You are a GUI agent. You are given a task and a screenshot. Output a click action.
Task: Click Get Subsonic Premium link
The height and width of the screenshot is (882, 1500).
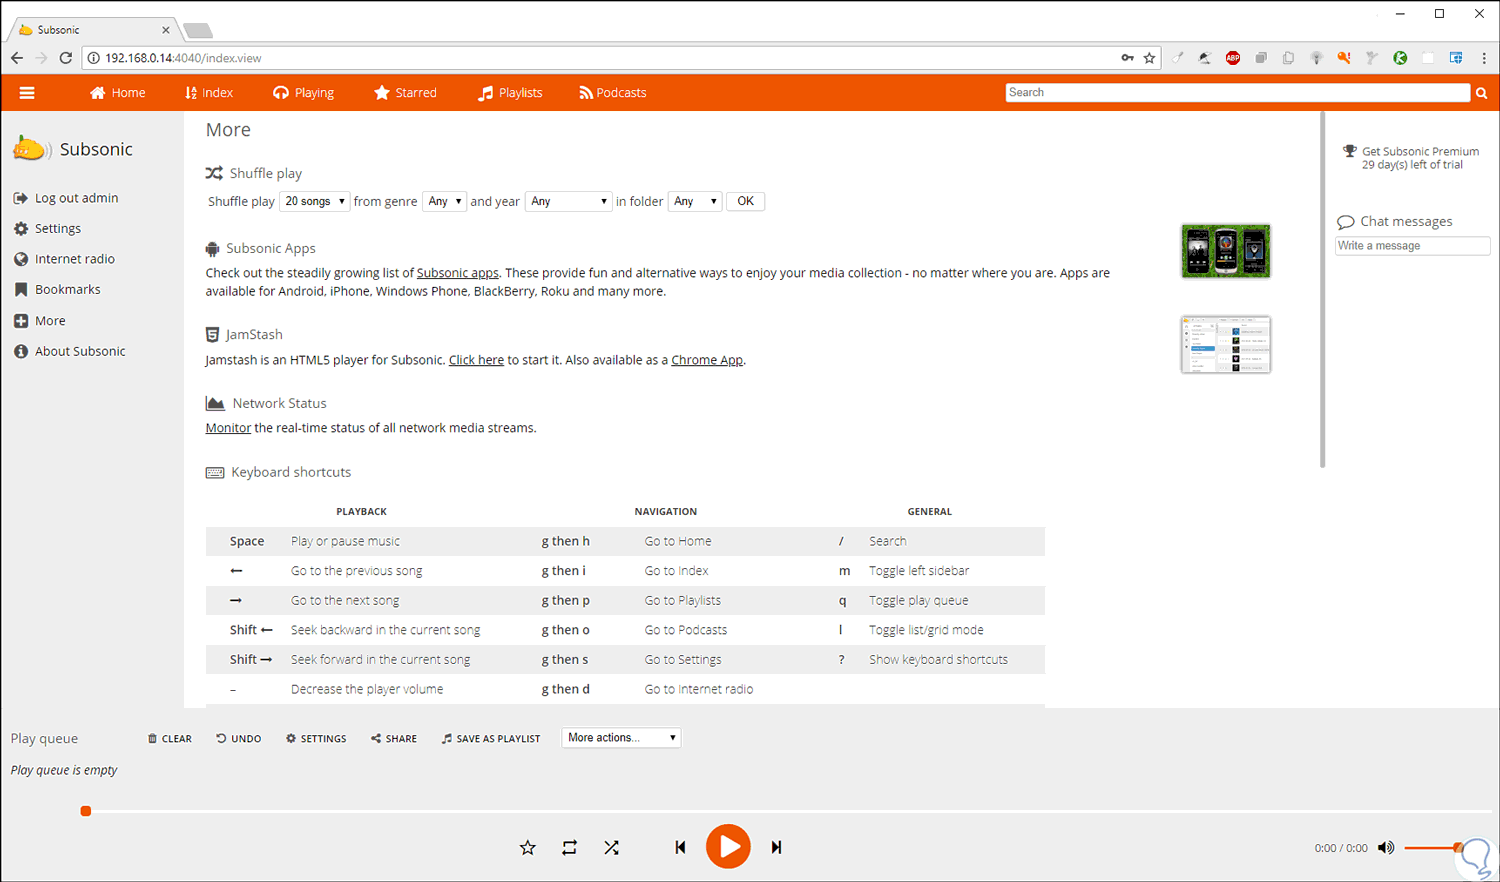(x=1420, y=152)
